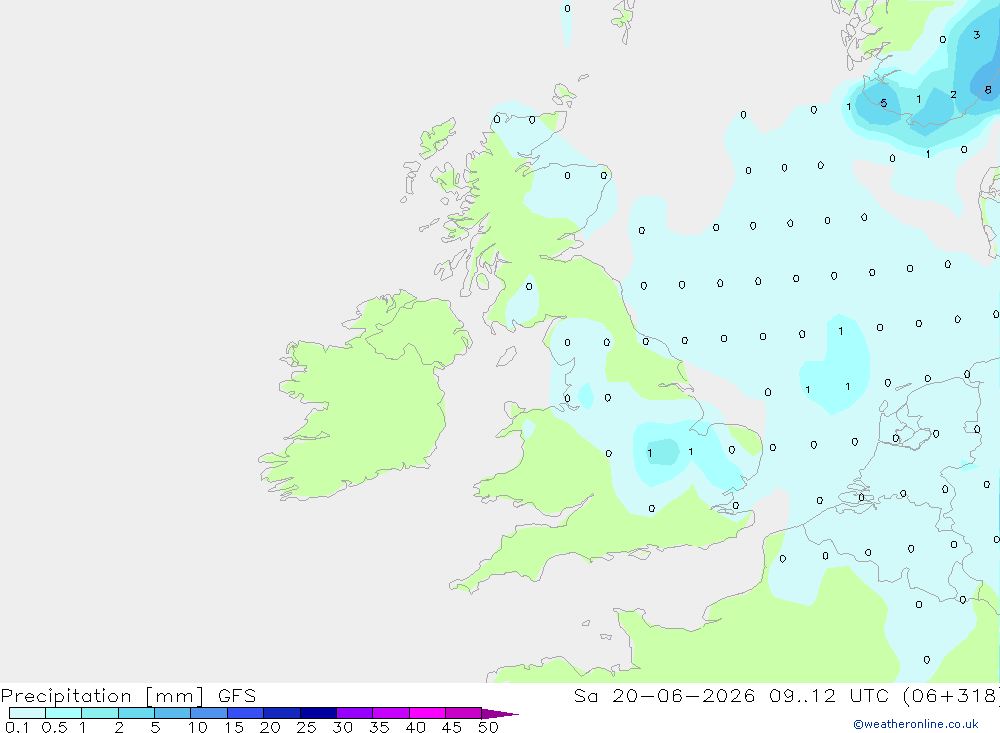
Task: Select the 45–50 mm legend color swatch
Action: [464, 713]
